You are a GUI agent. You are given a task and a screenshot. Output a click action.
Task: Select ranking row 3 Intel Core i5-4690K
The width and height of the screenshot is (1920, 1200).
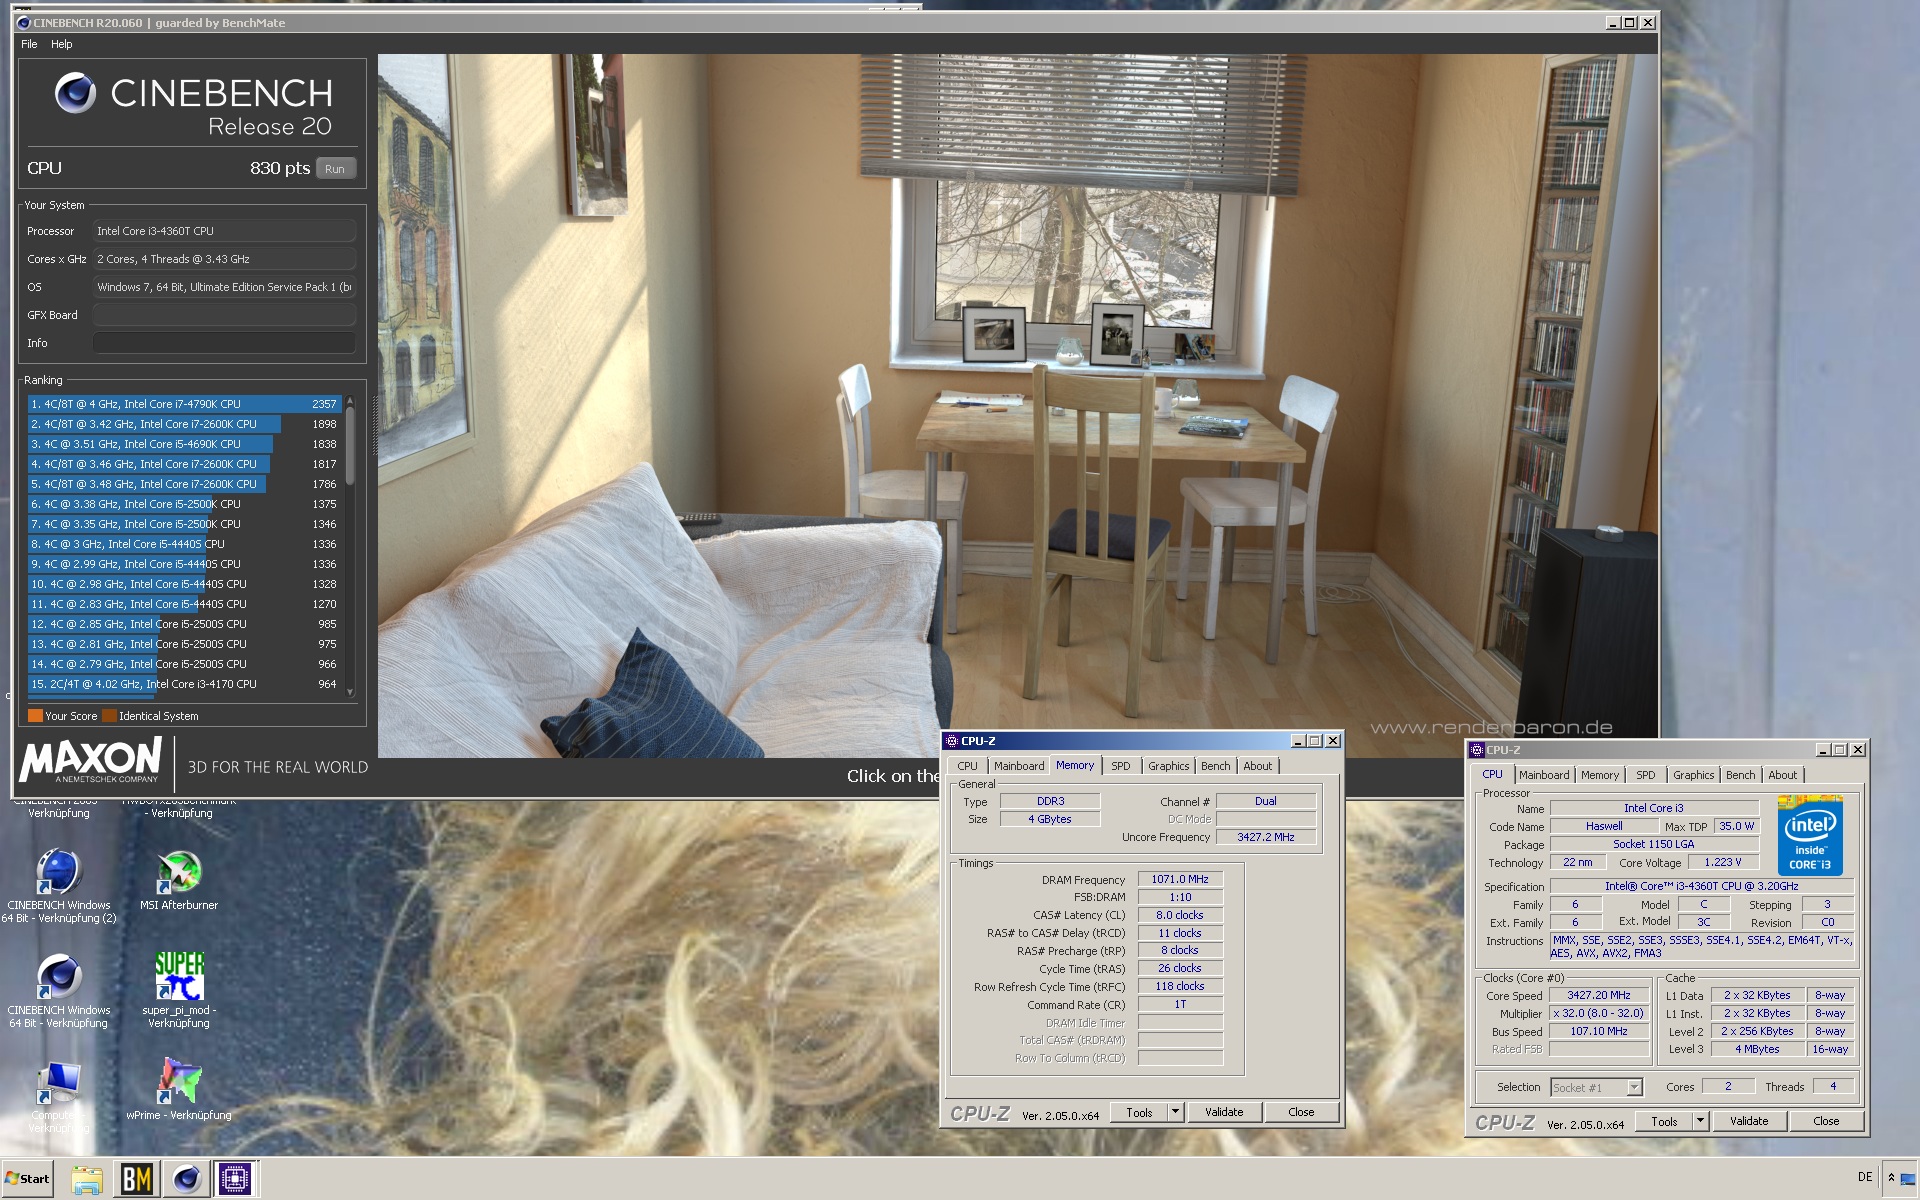click(x=185, y=444)
